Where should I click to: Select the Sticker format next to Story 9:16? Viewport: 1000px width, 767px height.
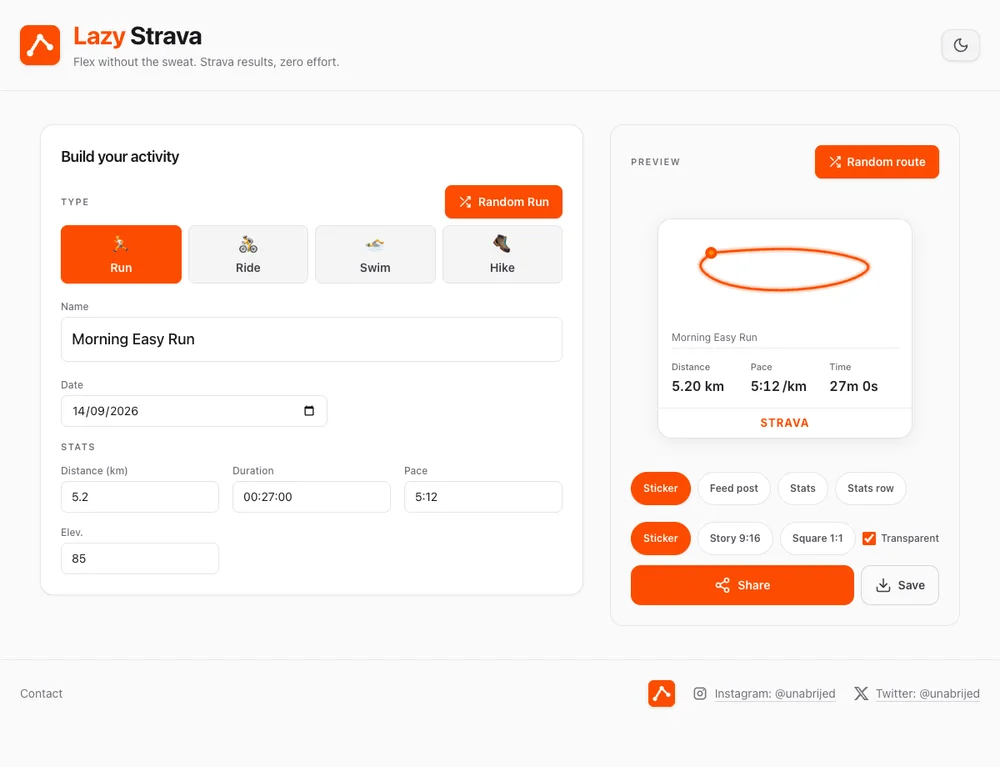pyautogui.click(x=660, y=538)
